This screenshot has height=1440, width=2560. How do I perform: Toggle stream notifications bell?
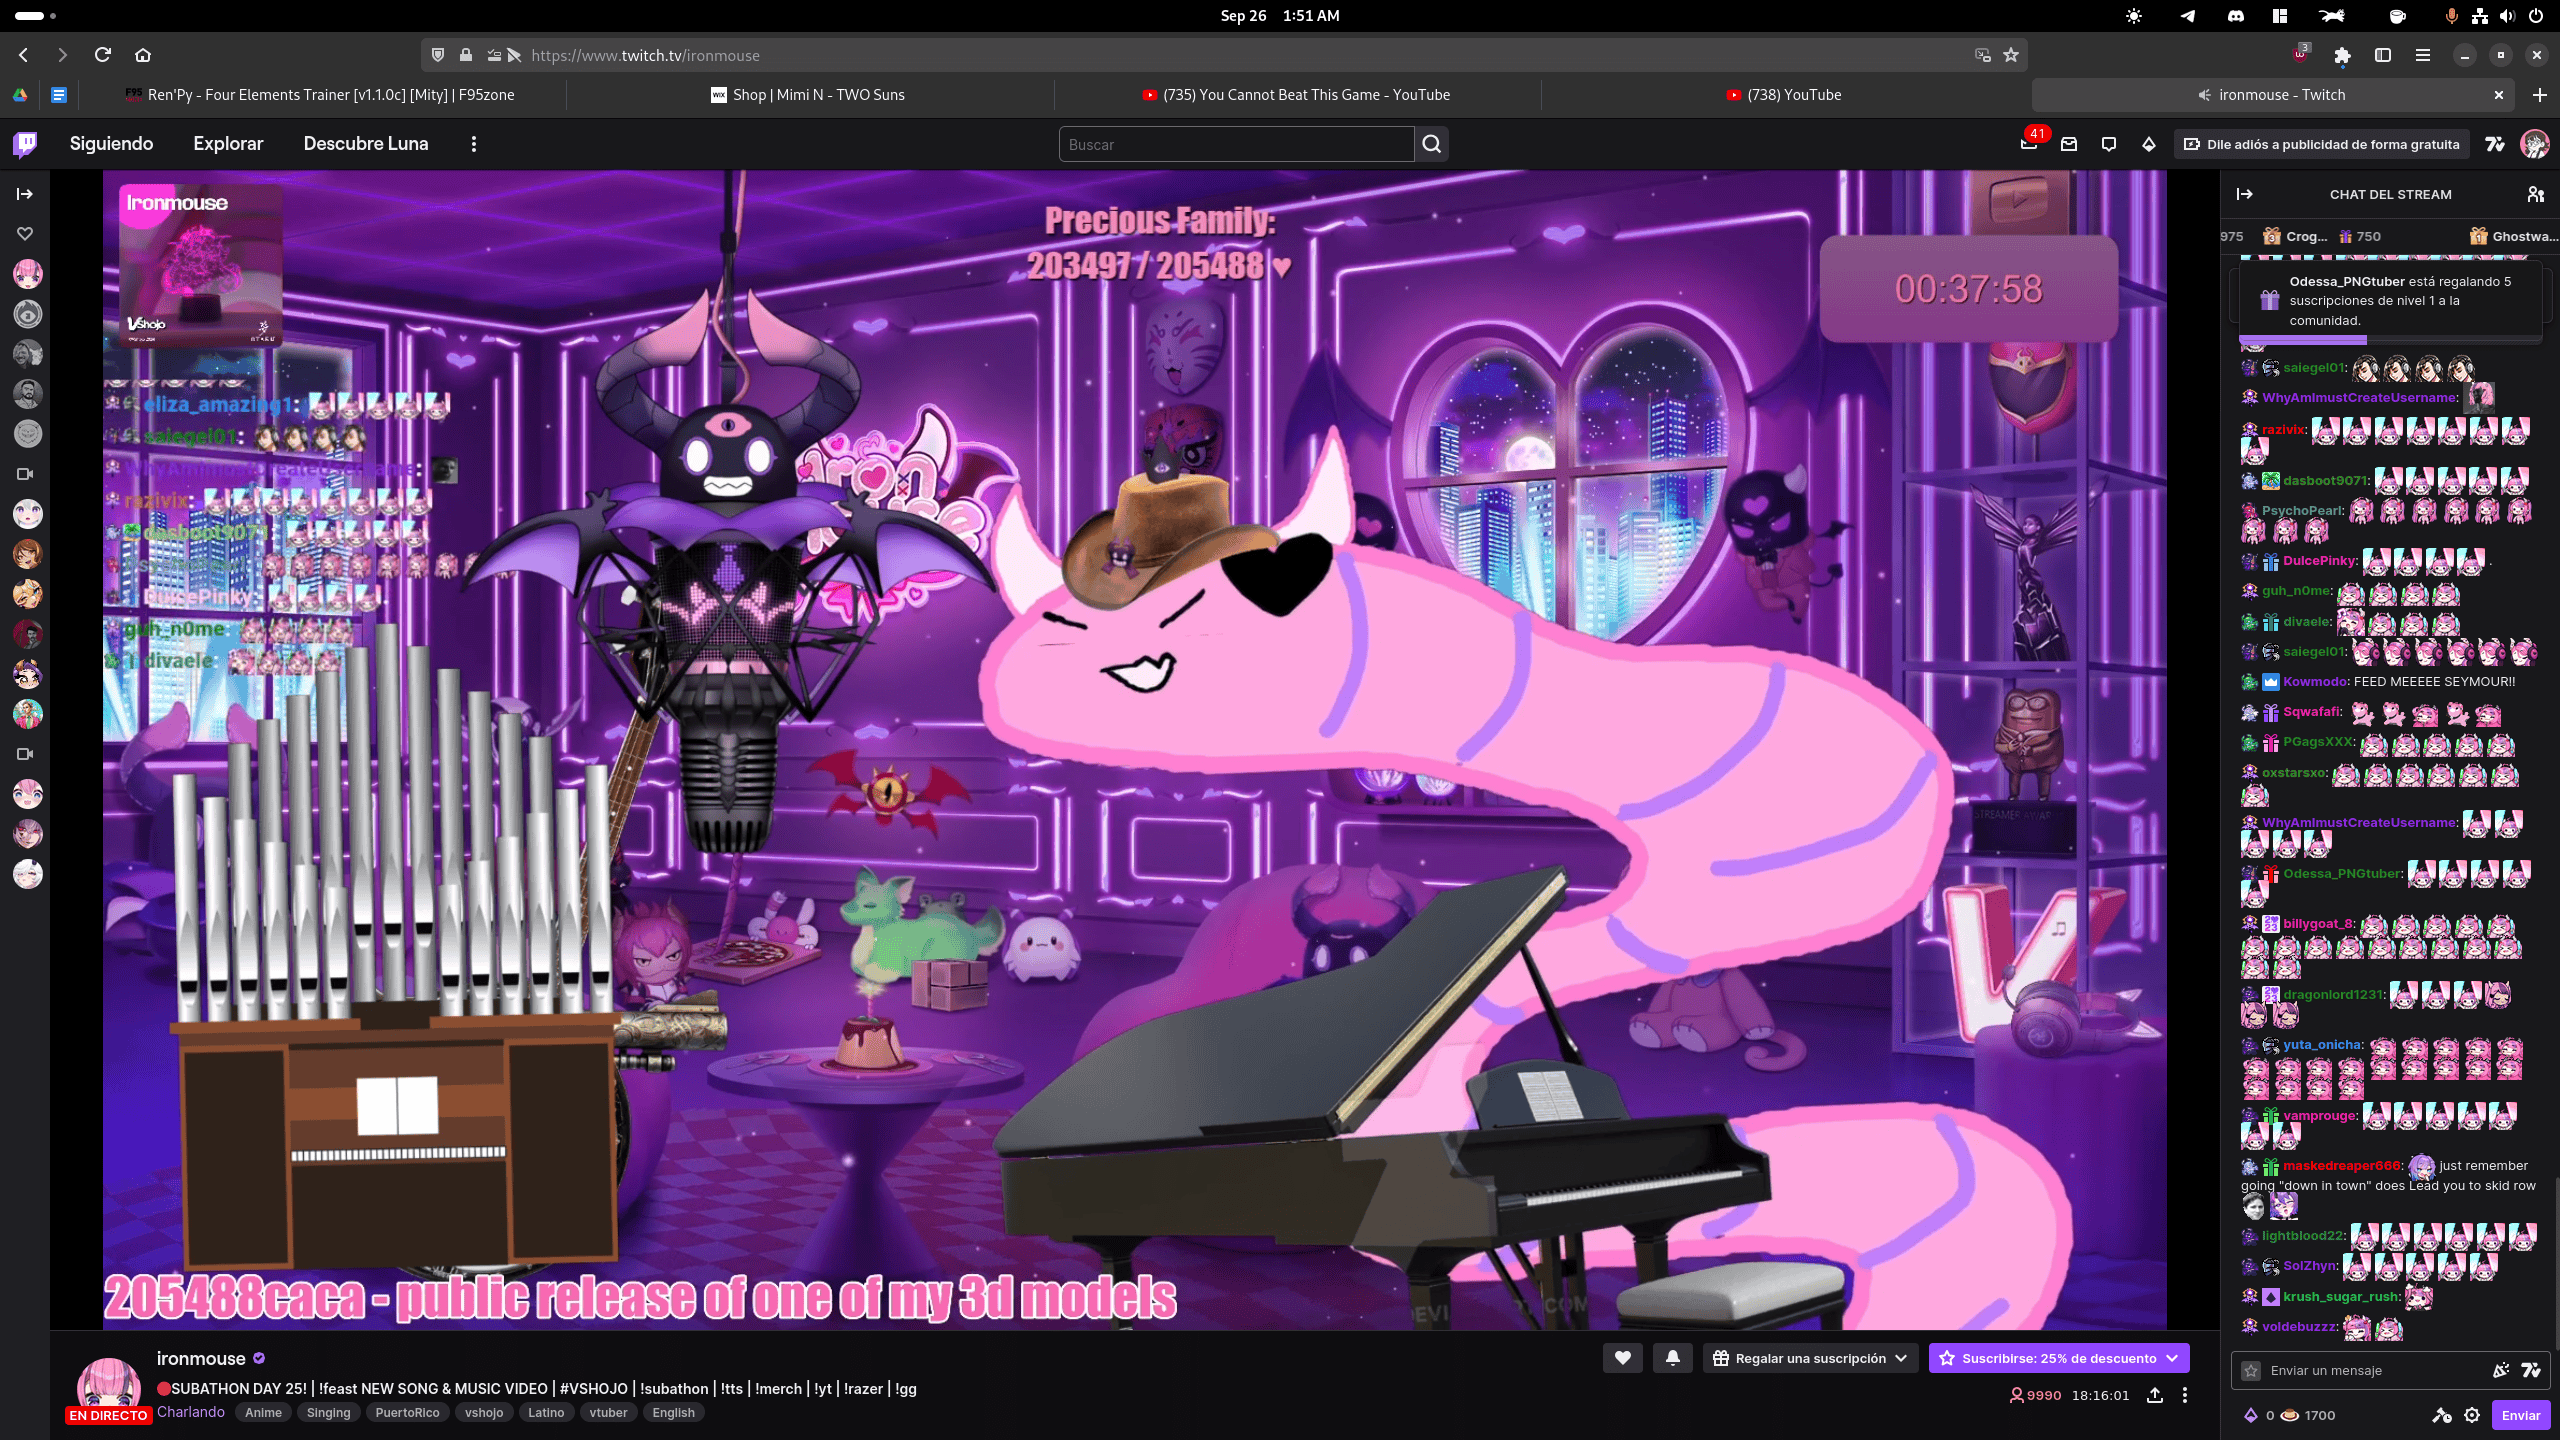pyautogui.click(x=1673, y=1358)
